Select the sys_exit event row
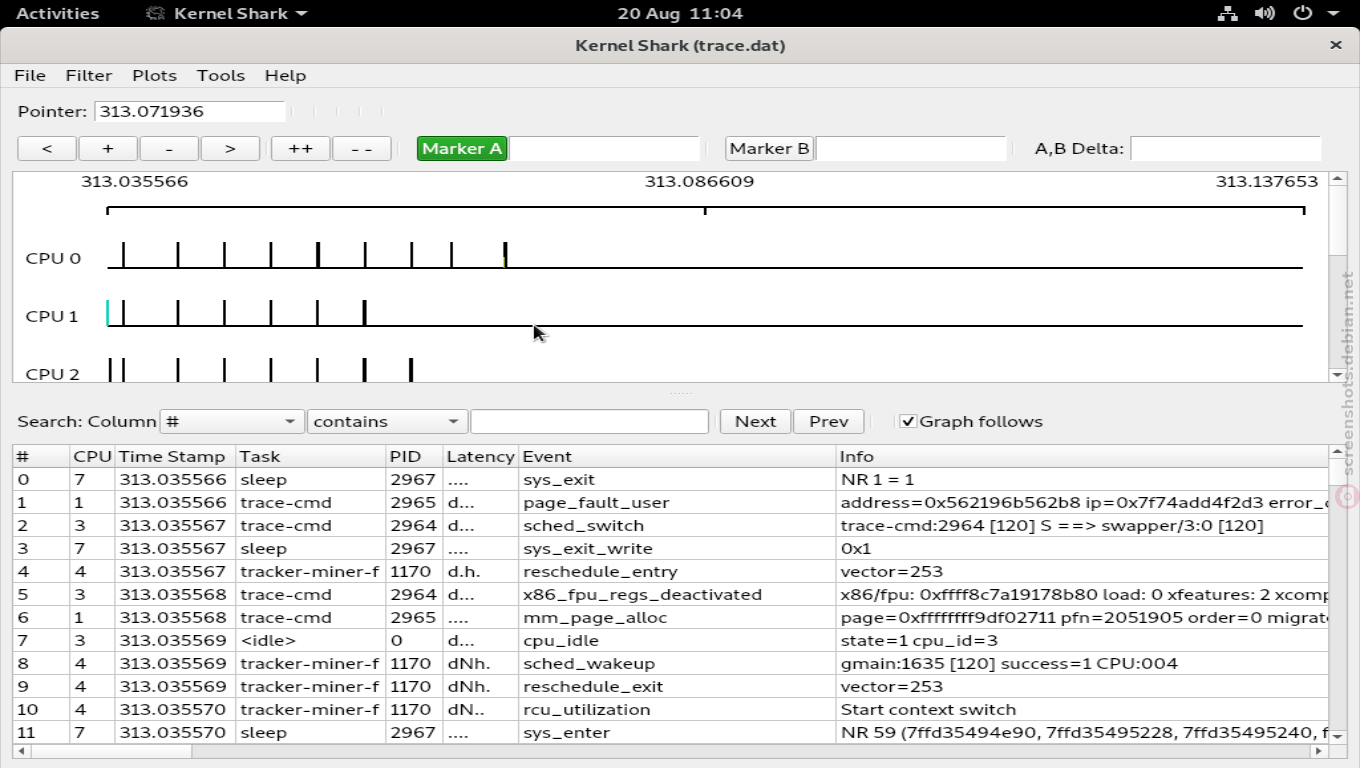Viewport: 1360px width, 768px height. click(x=670, y=480)
